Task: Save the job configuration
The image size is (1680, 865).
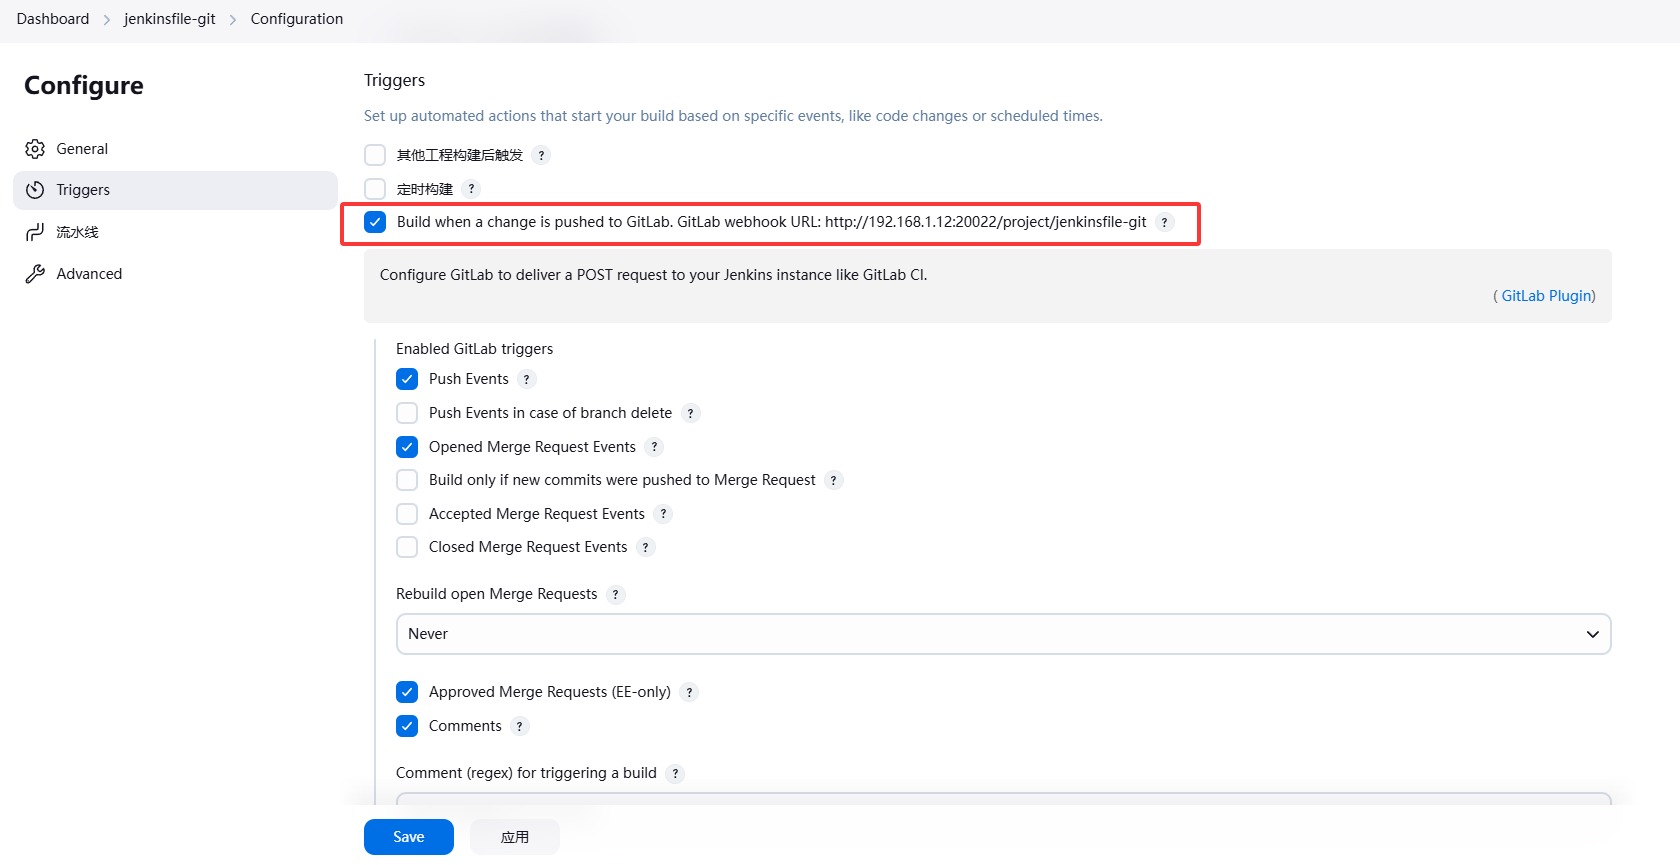Action: click(408, 837)
